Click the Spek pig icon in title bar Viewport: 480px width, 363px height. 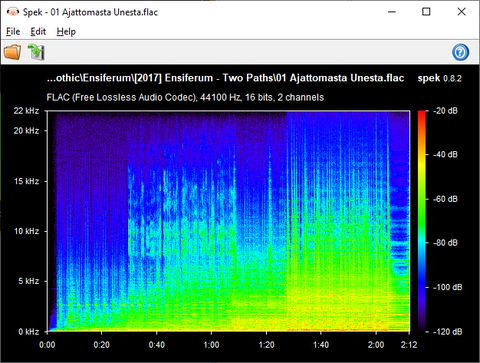(x=13, y=12)
